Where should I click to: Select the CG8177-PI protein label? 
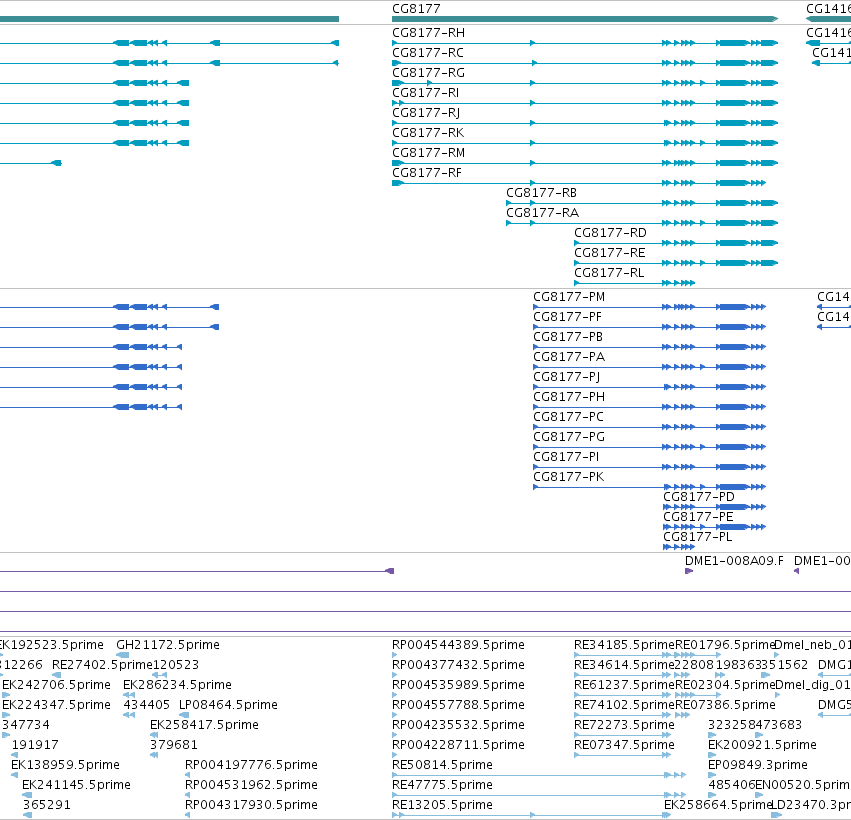pos(566,457)
